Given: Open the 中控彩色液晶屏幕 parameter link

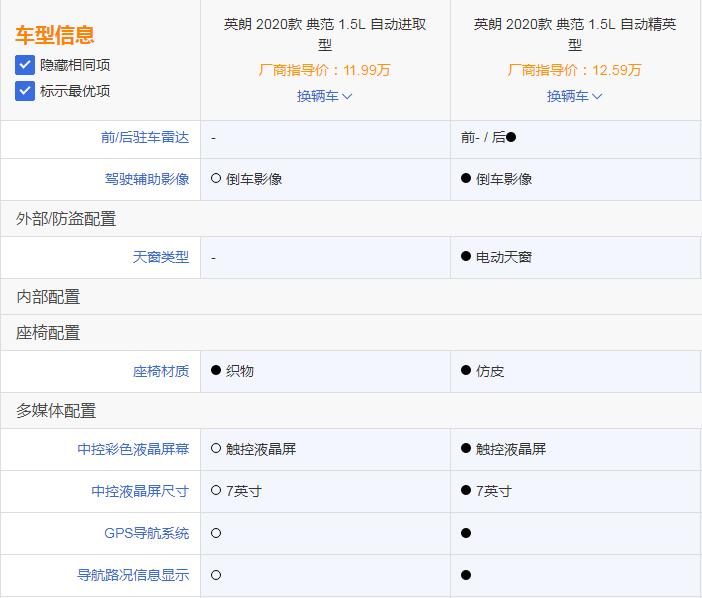Looking at the screenshot, I should click(x=133, y=449).
